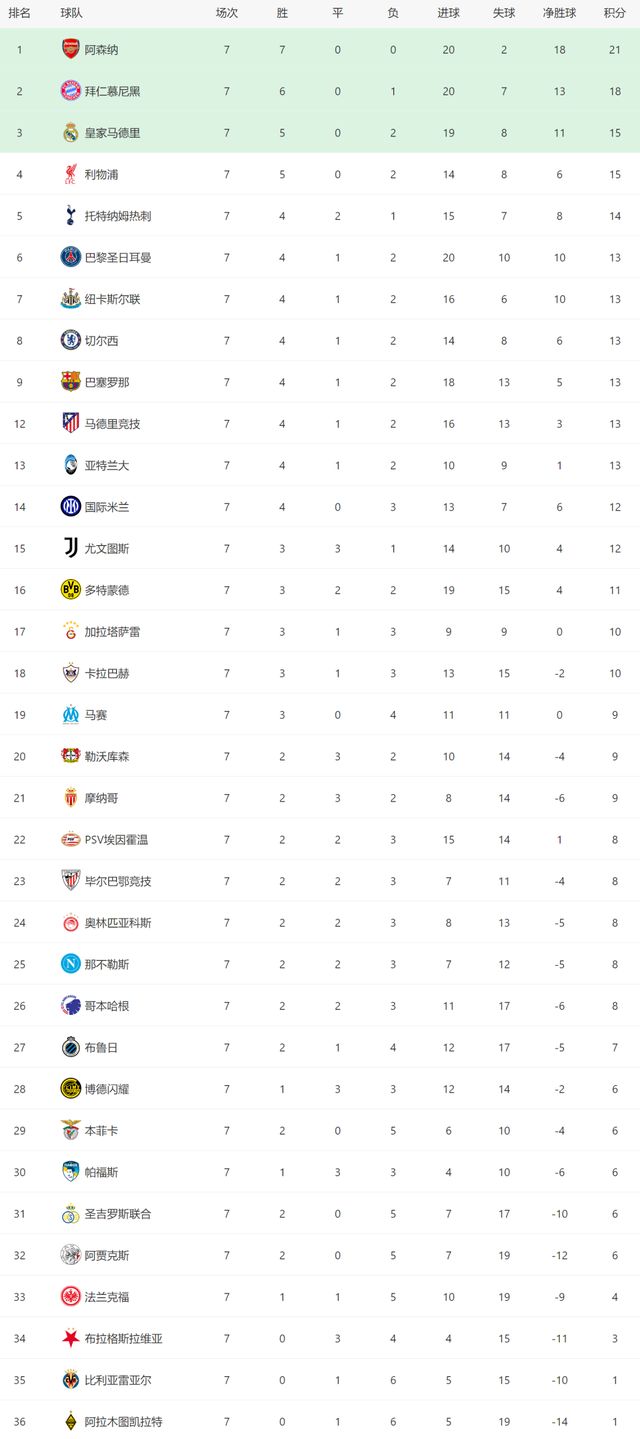Image resolution: width=640 pixels, height=1439 pixels.
Task: Click the 排名 column header
Action: 19,13
